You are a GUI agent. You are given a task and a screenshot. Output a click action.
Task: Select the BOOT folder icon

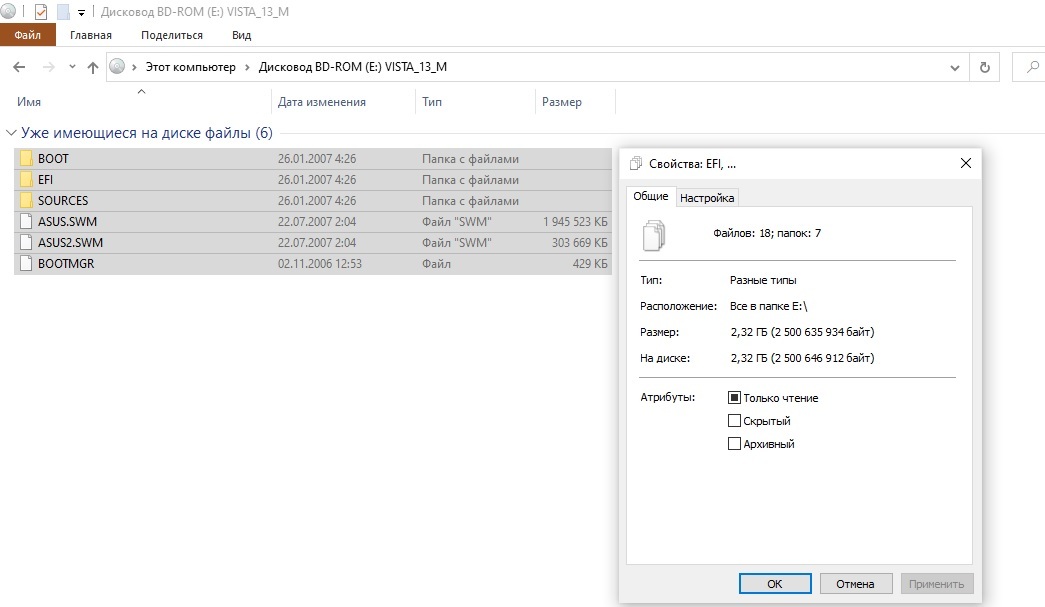(26, 158)
